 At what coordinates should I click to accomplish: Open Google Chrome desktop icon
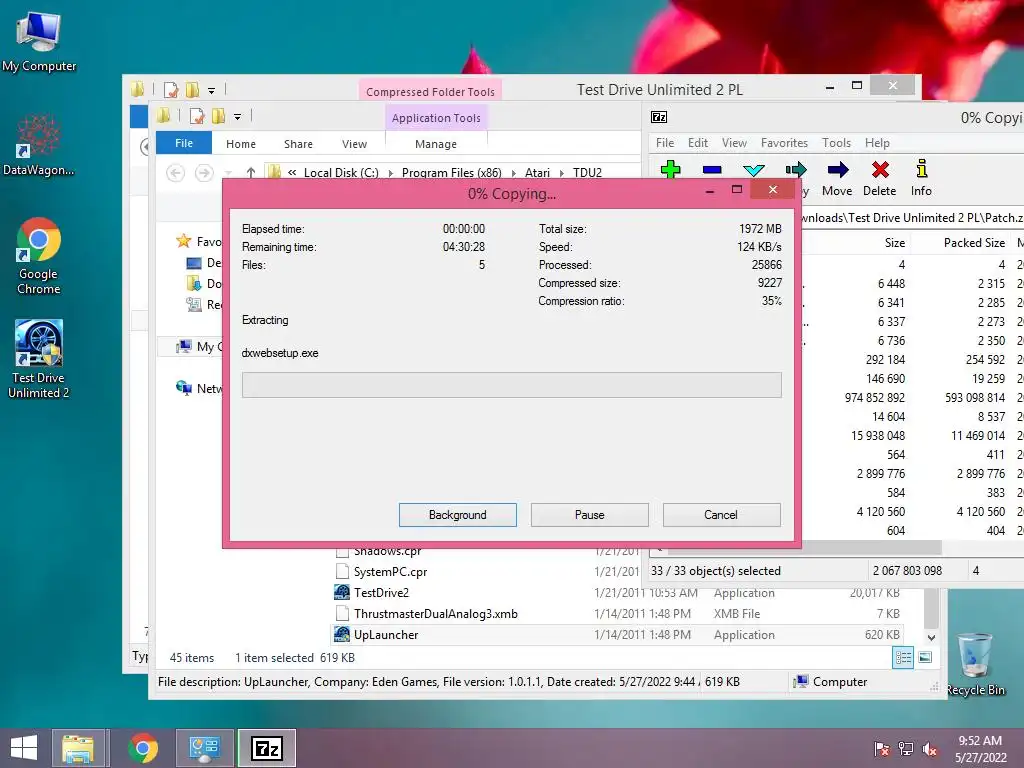click(x=39, y=256)
